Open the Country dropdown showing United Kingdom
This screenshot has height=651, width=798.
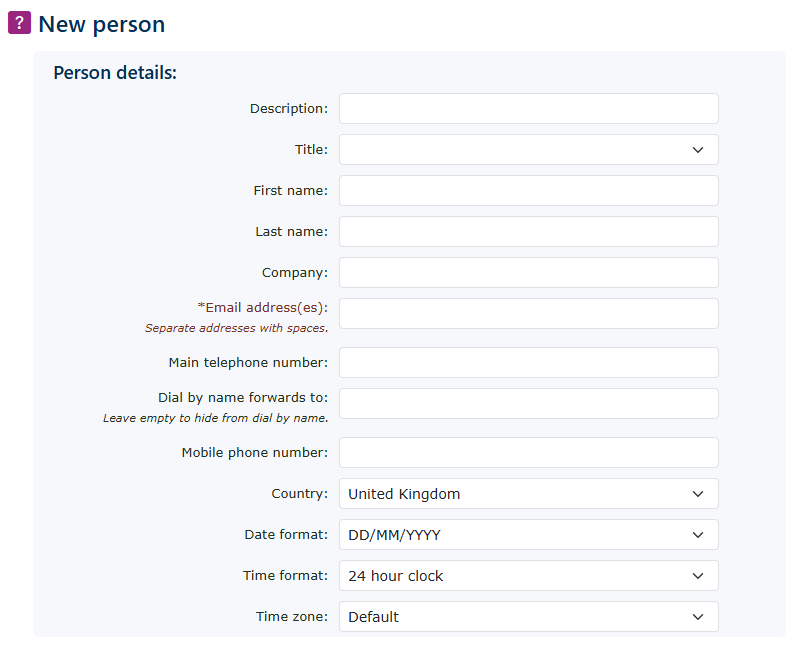pos(528,494)
